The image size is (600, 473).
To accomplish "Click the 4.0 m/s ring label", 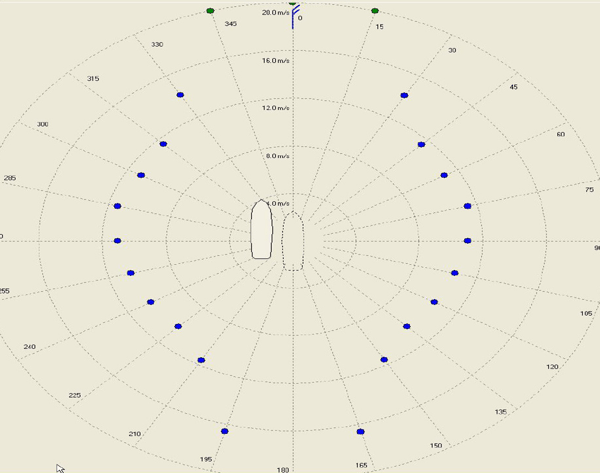I will point(279,204).
